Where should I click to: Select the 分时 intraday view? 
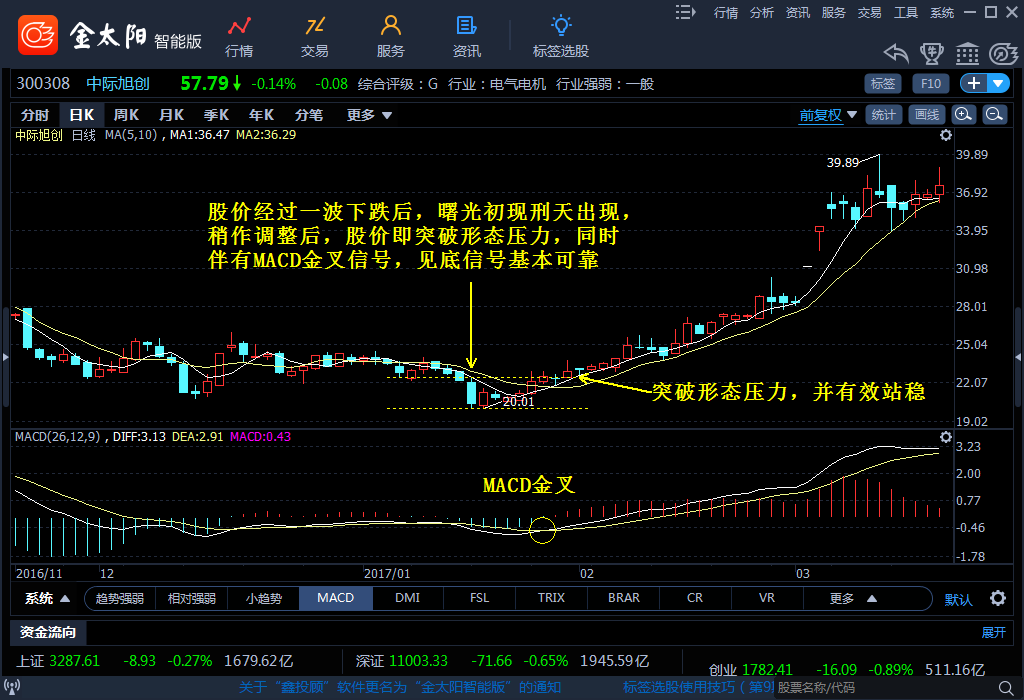tap(35, 115)
